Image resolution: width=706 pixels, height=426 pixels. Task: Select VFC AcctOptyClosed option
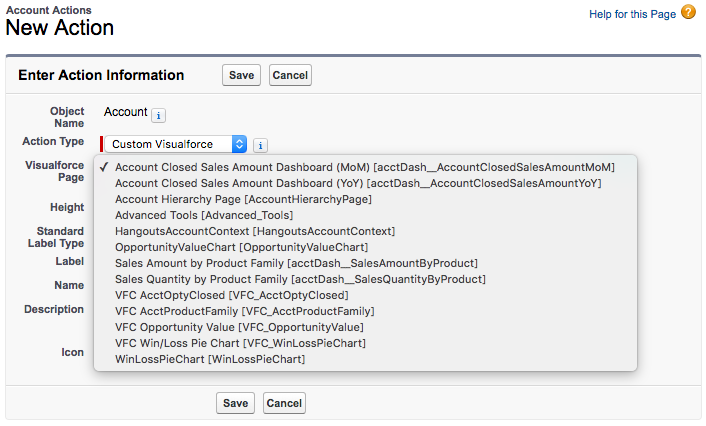(x=231, y=295)
